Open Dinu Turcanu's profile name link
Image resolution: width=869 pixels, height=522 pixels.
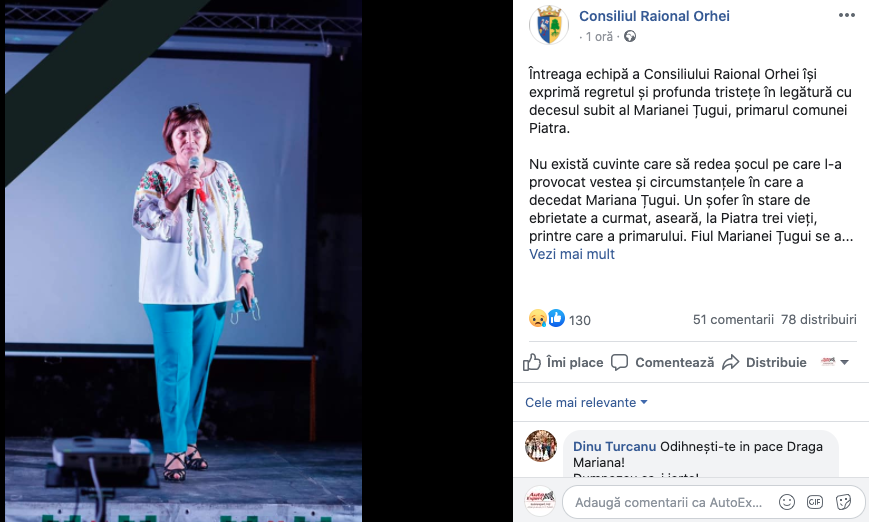[x=614, y=447]
